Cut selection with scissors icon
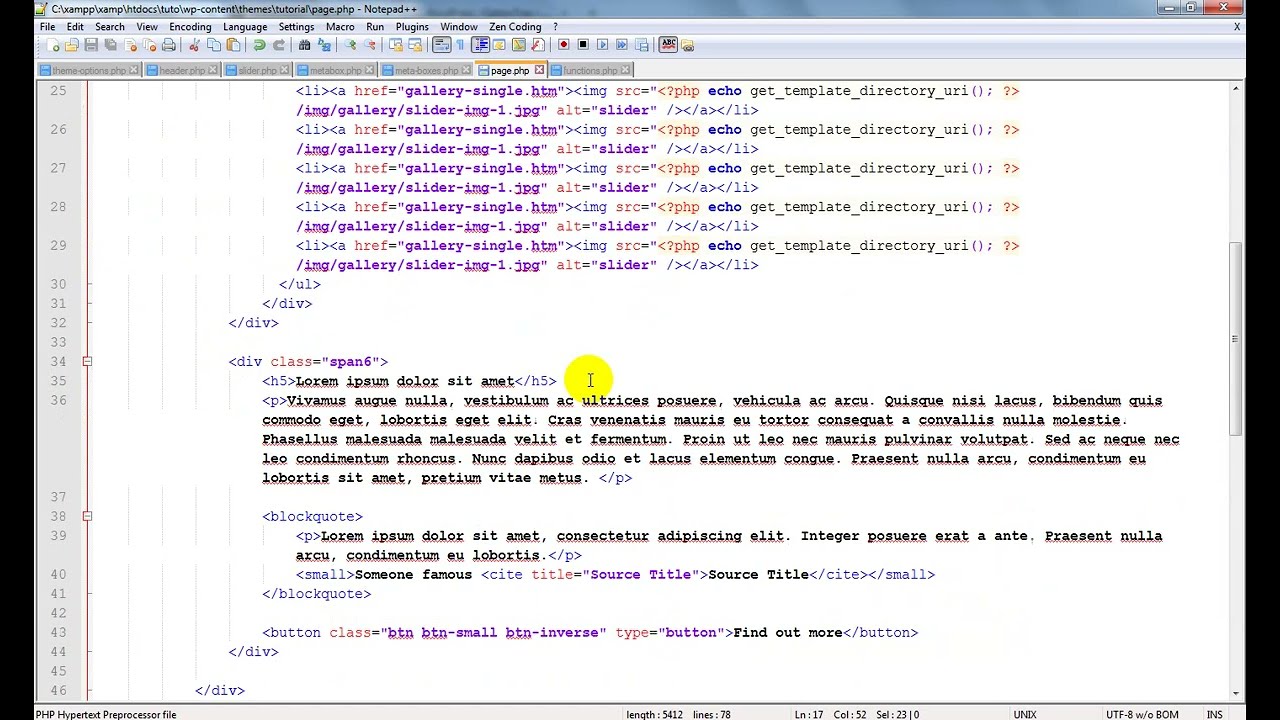1280x720 pixels. click(194, 45)
